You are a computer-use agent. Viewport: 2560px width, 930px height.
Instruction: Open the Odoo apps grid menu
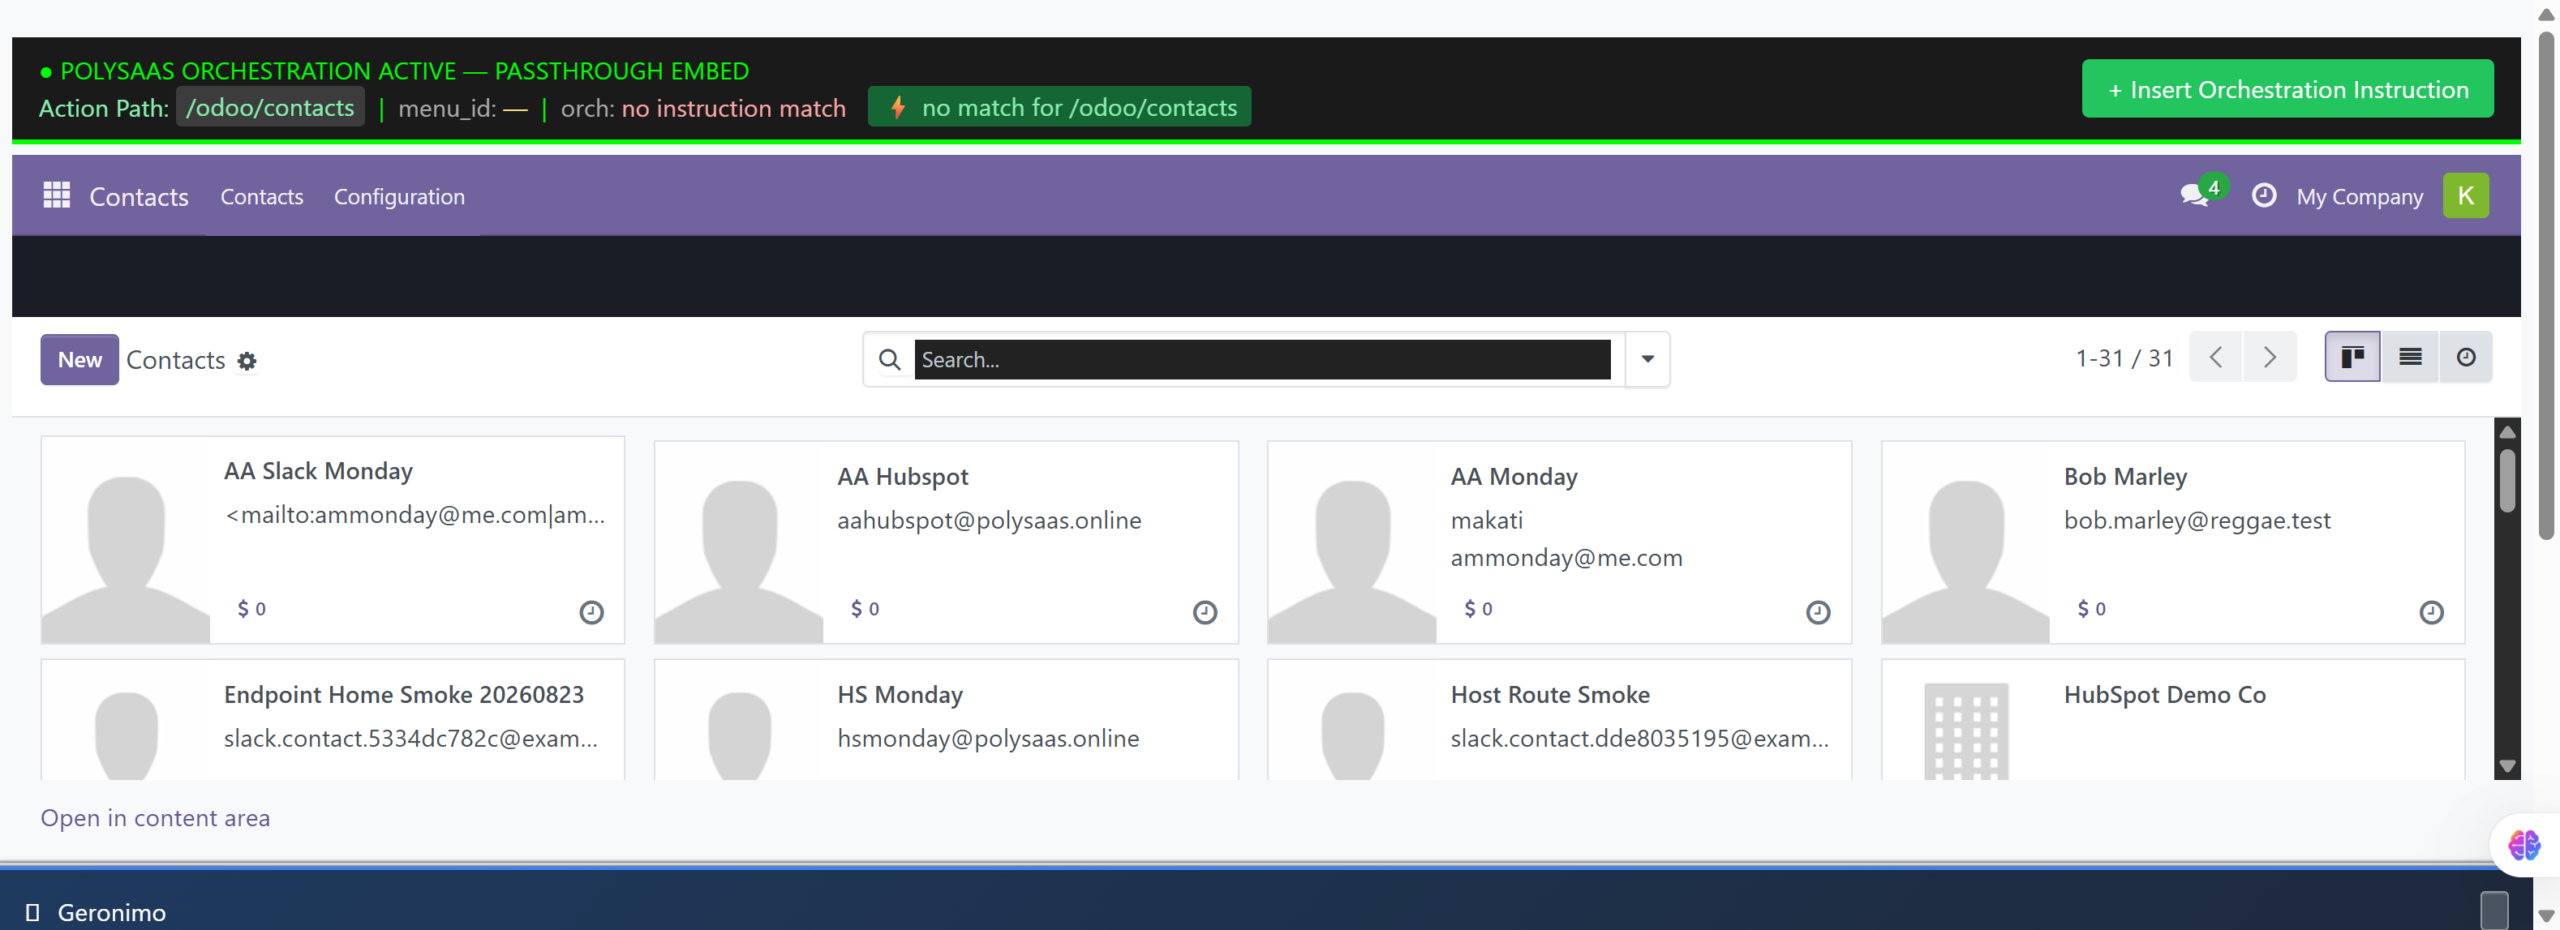[x=57, y=195]
